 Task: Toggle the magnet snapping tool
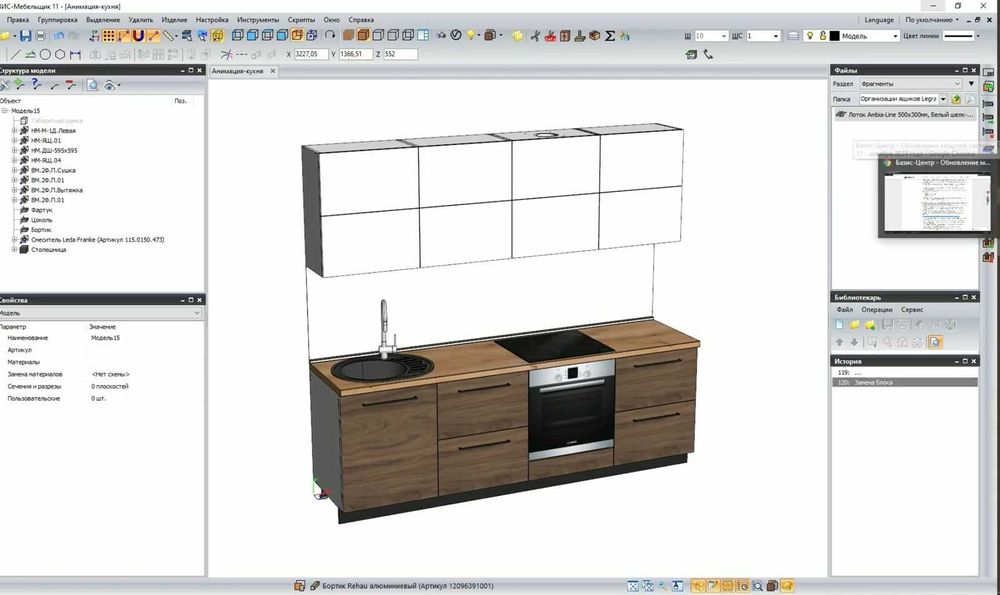click(x=138, y=36)
